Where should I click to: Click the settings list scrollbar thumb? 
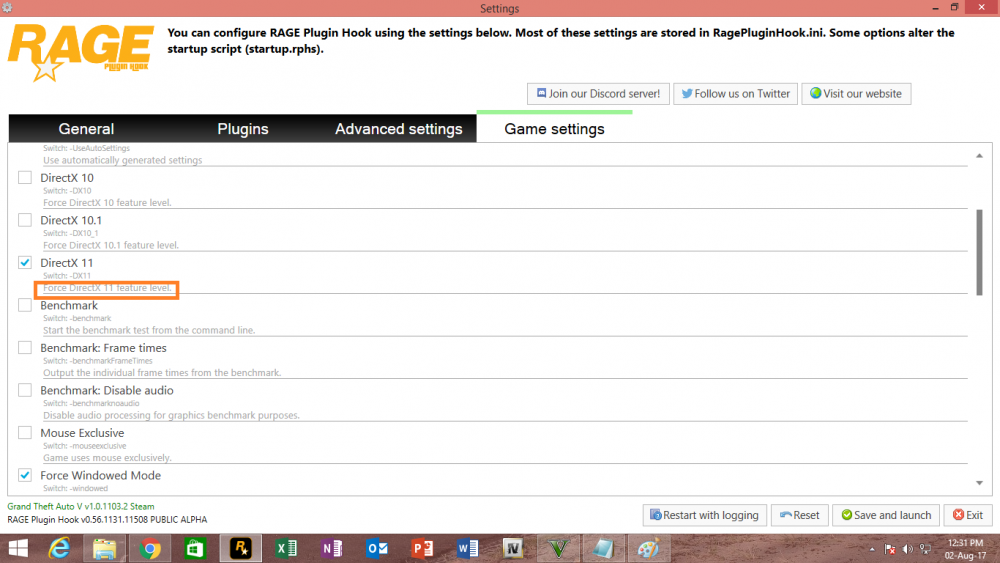(x=979, y=252)
